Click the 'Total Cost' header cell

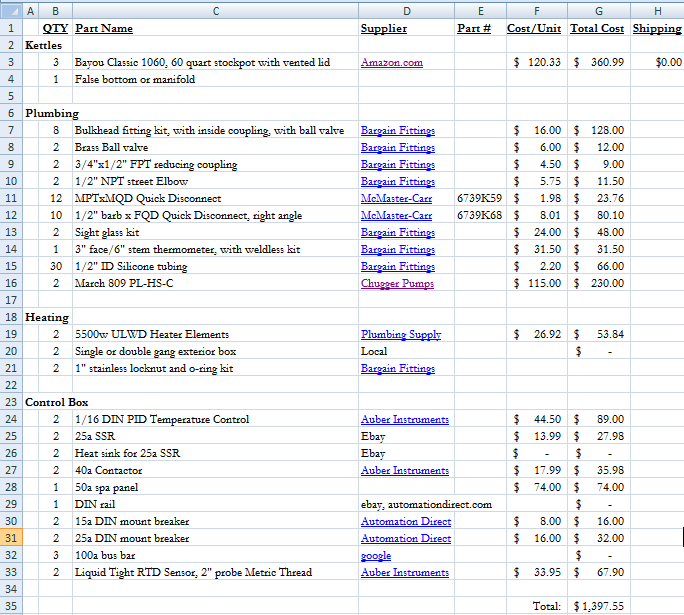tap(599, 28)
